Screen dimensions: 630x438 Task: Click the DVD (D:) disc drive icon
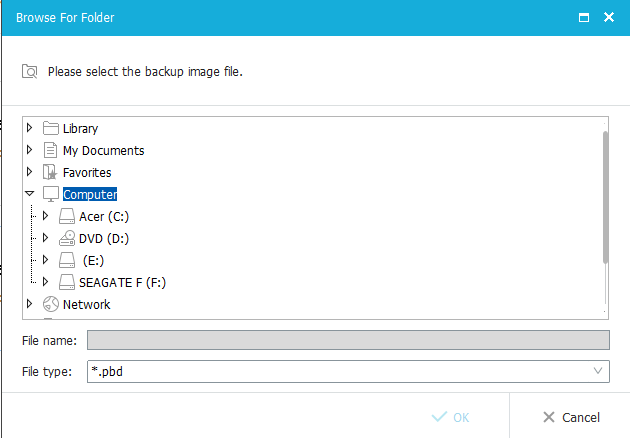tap(67, 238)
